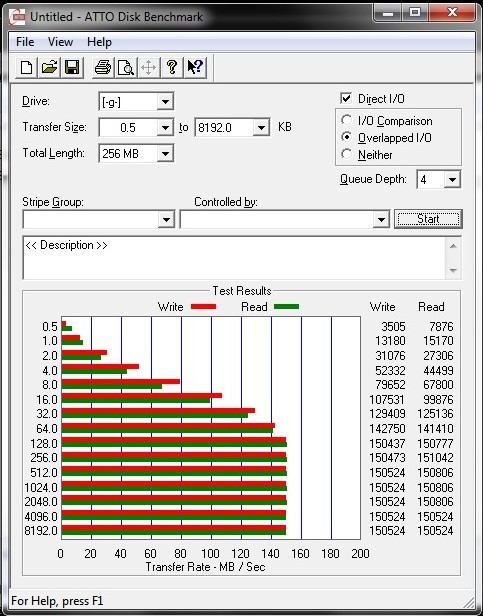Open the Drive dropdown showing [-g-]

coord(165,102)
